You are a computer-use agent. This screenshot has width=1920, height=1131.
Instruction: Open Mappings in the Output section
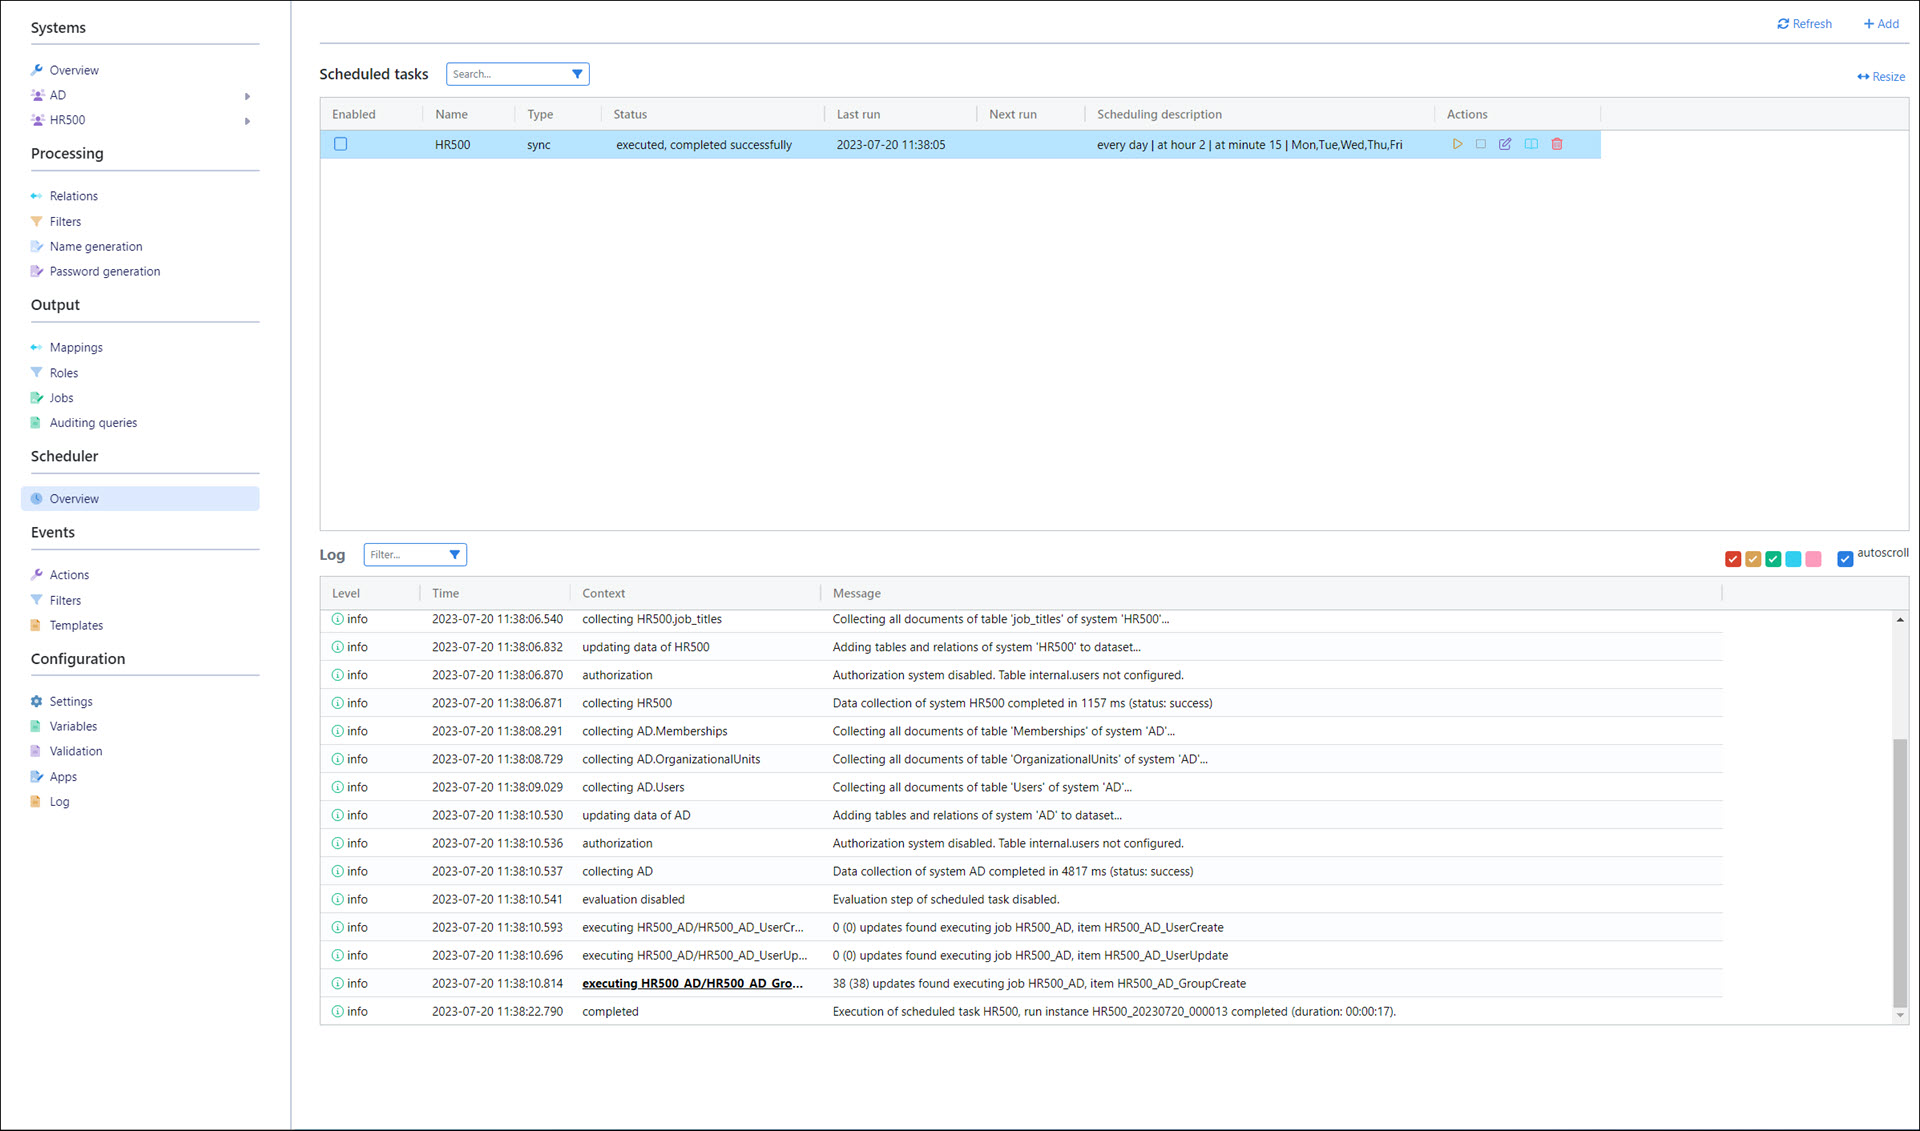click(76, 347)
